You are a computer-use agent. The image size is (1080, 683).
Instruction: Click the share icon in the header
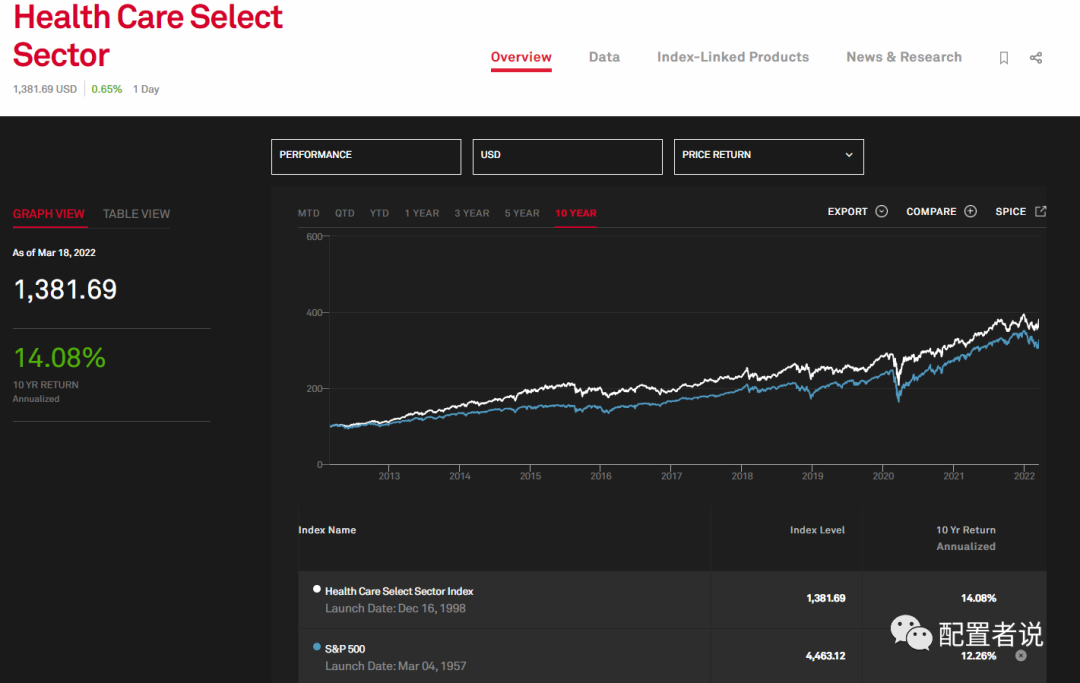click(1036, 58)
